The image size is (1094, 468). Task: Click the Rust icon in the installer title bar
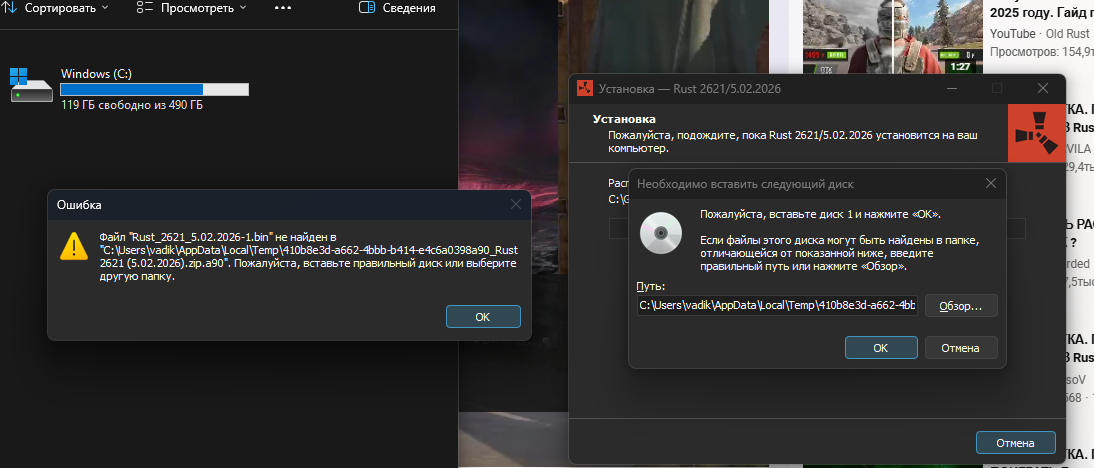coord(585,89)
